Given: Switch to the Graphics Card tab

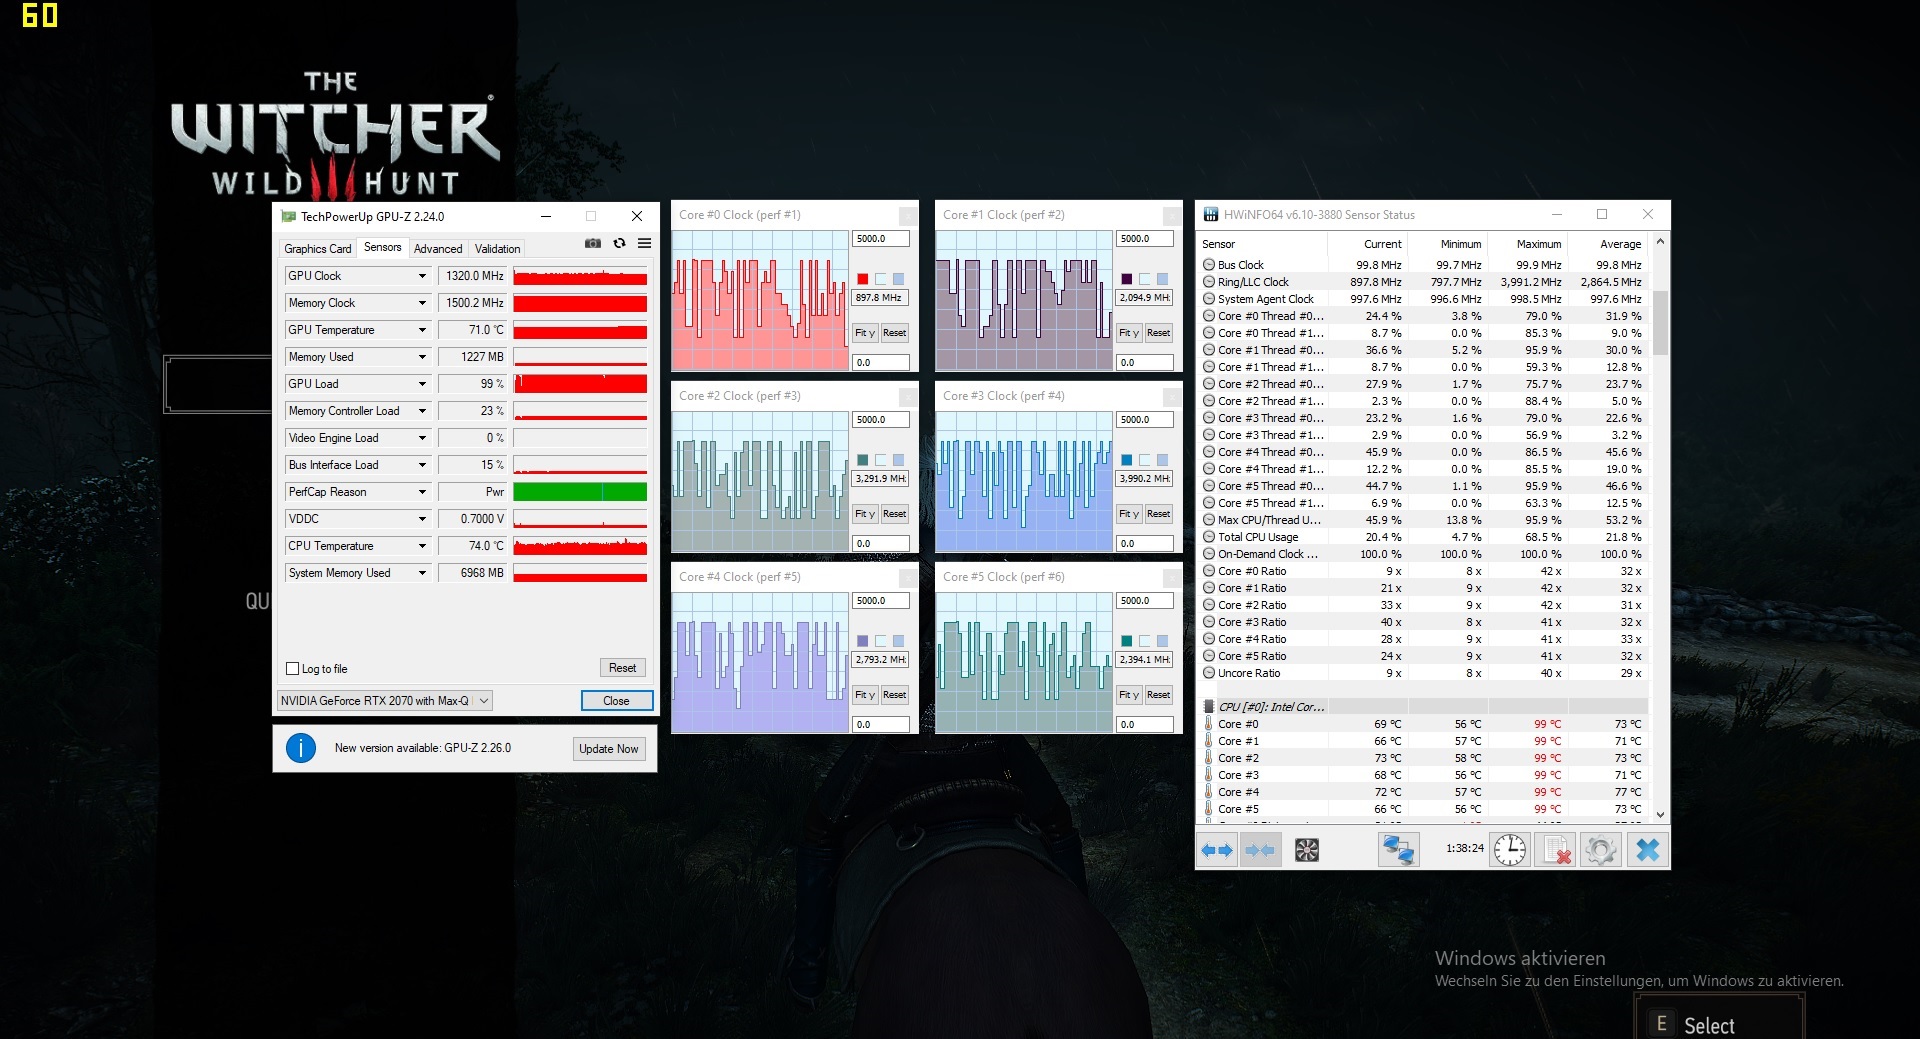Looking at the screenshot, I should [317, 249].
